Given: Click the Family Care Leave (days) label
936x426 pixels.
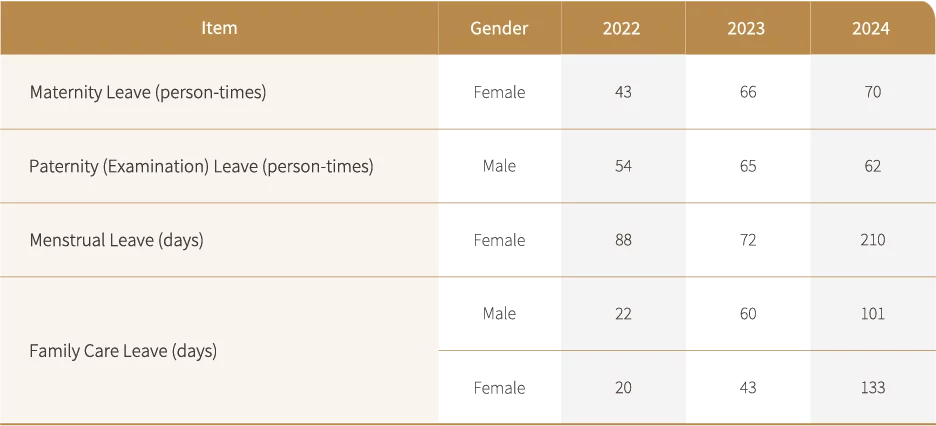Looking at the screenshot, I should point(123,351).
